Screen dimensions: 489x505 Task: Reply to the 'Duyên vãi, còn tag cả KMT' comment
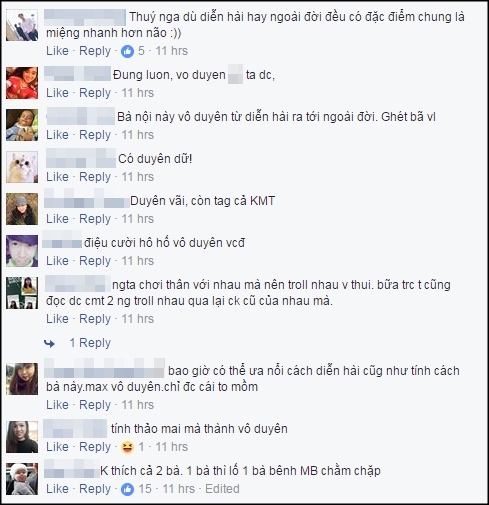point(95,219)
